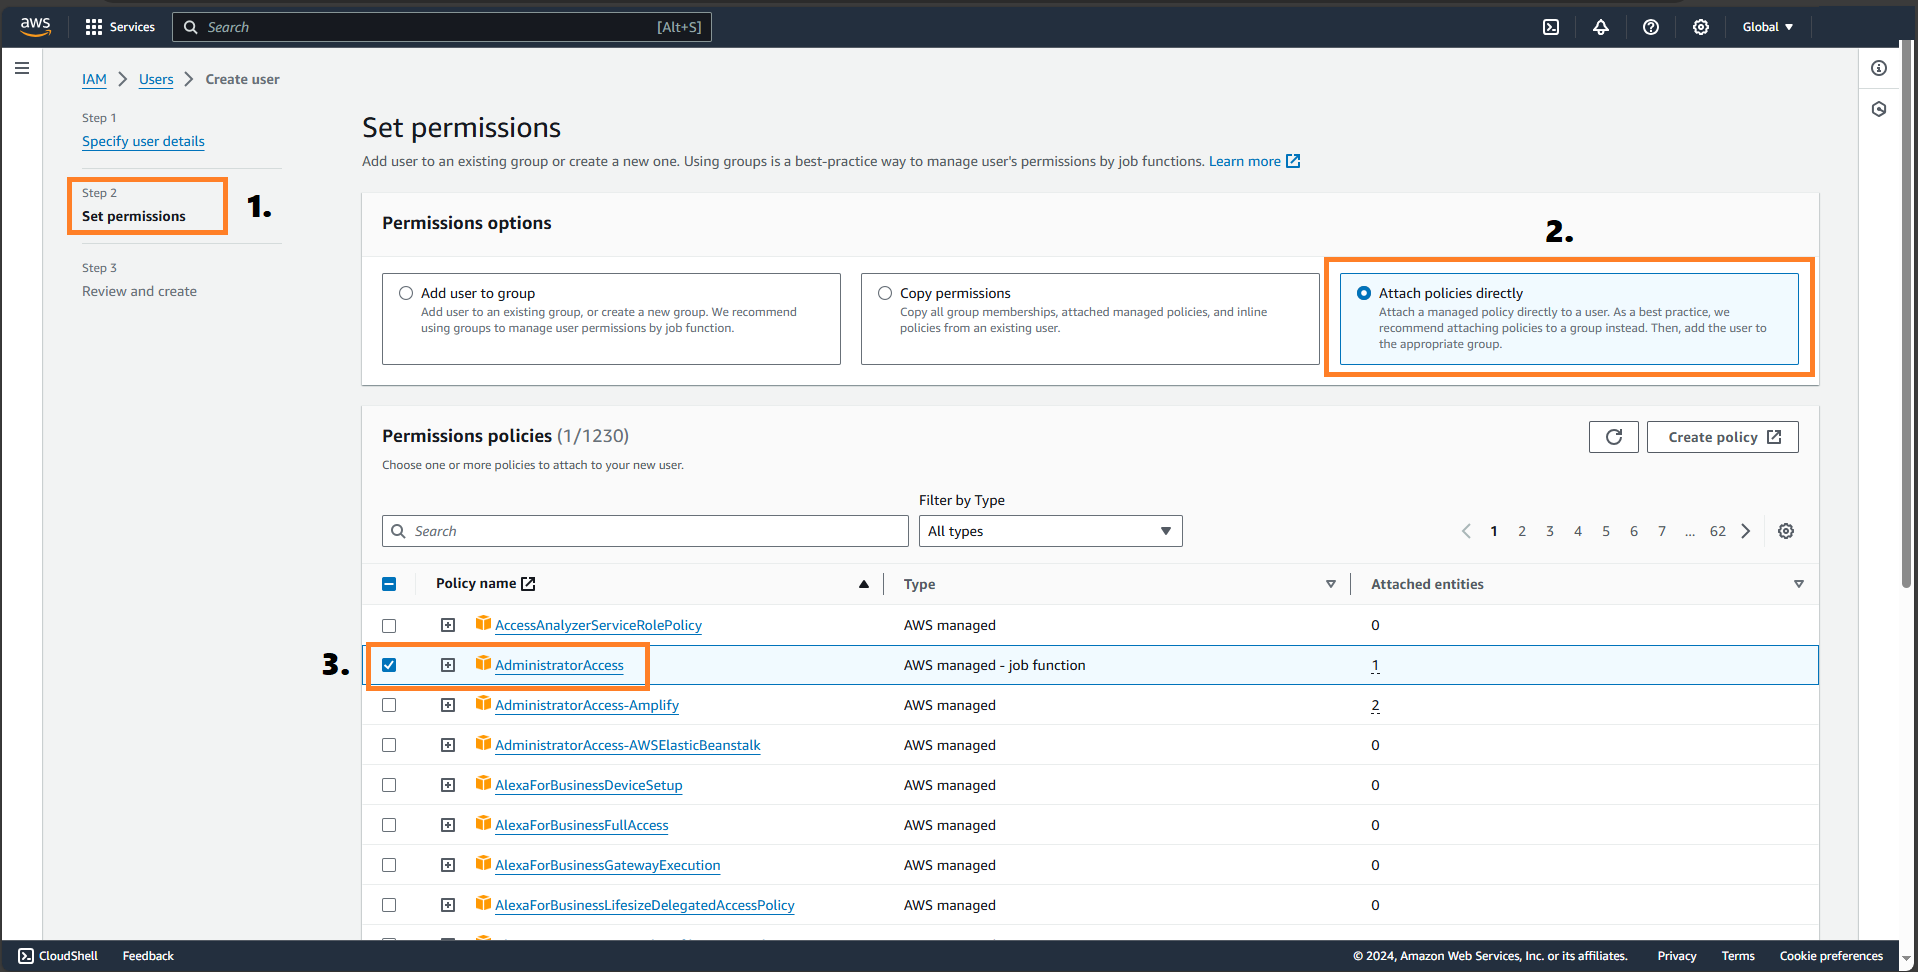This screenshot has height=972, width=1920.
Task: Open Users breadcrumb link
Action: click(x=156, y=79)
